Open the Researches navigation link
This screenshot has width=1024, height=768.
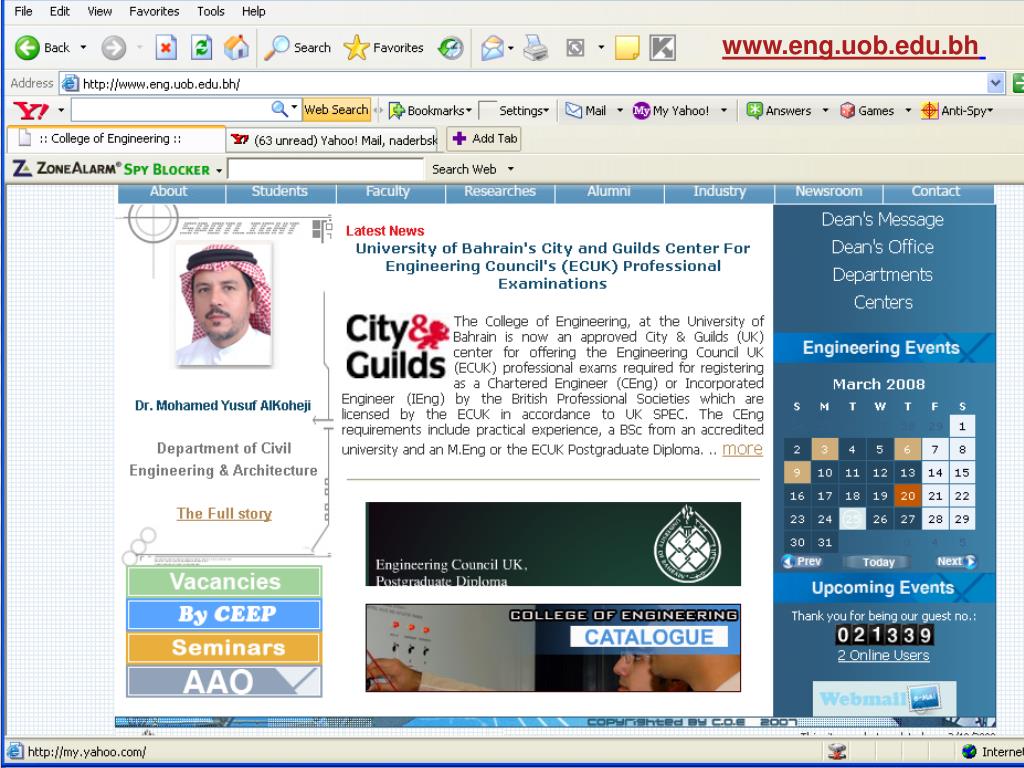[x=500, y=191]
